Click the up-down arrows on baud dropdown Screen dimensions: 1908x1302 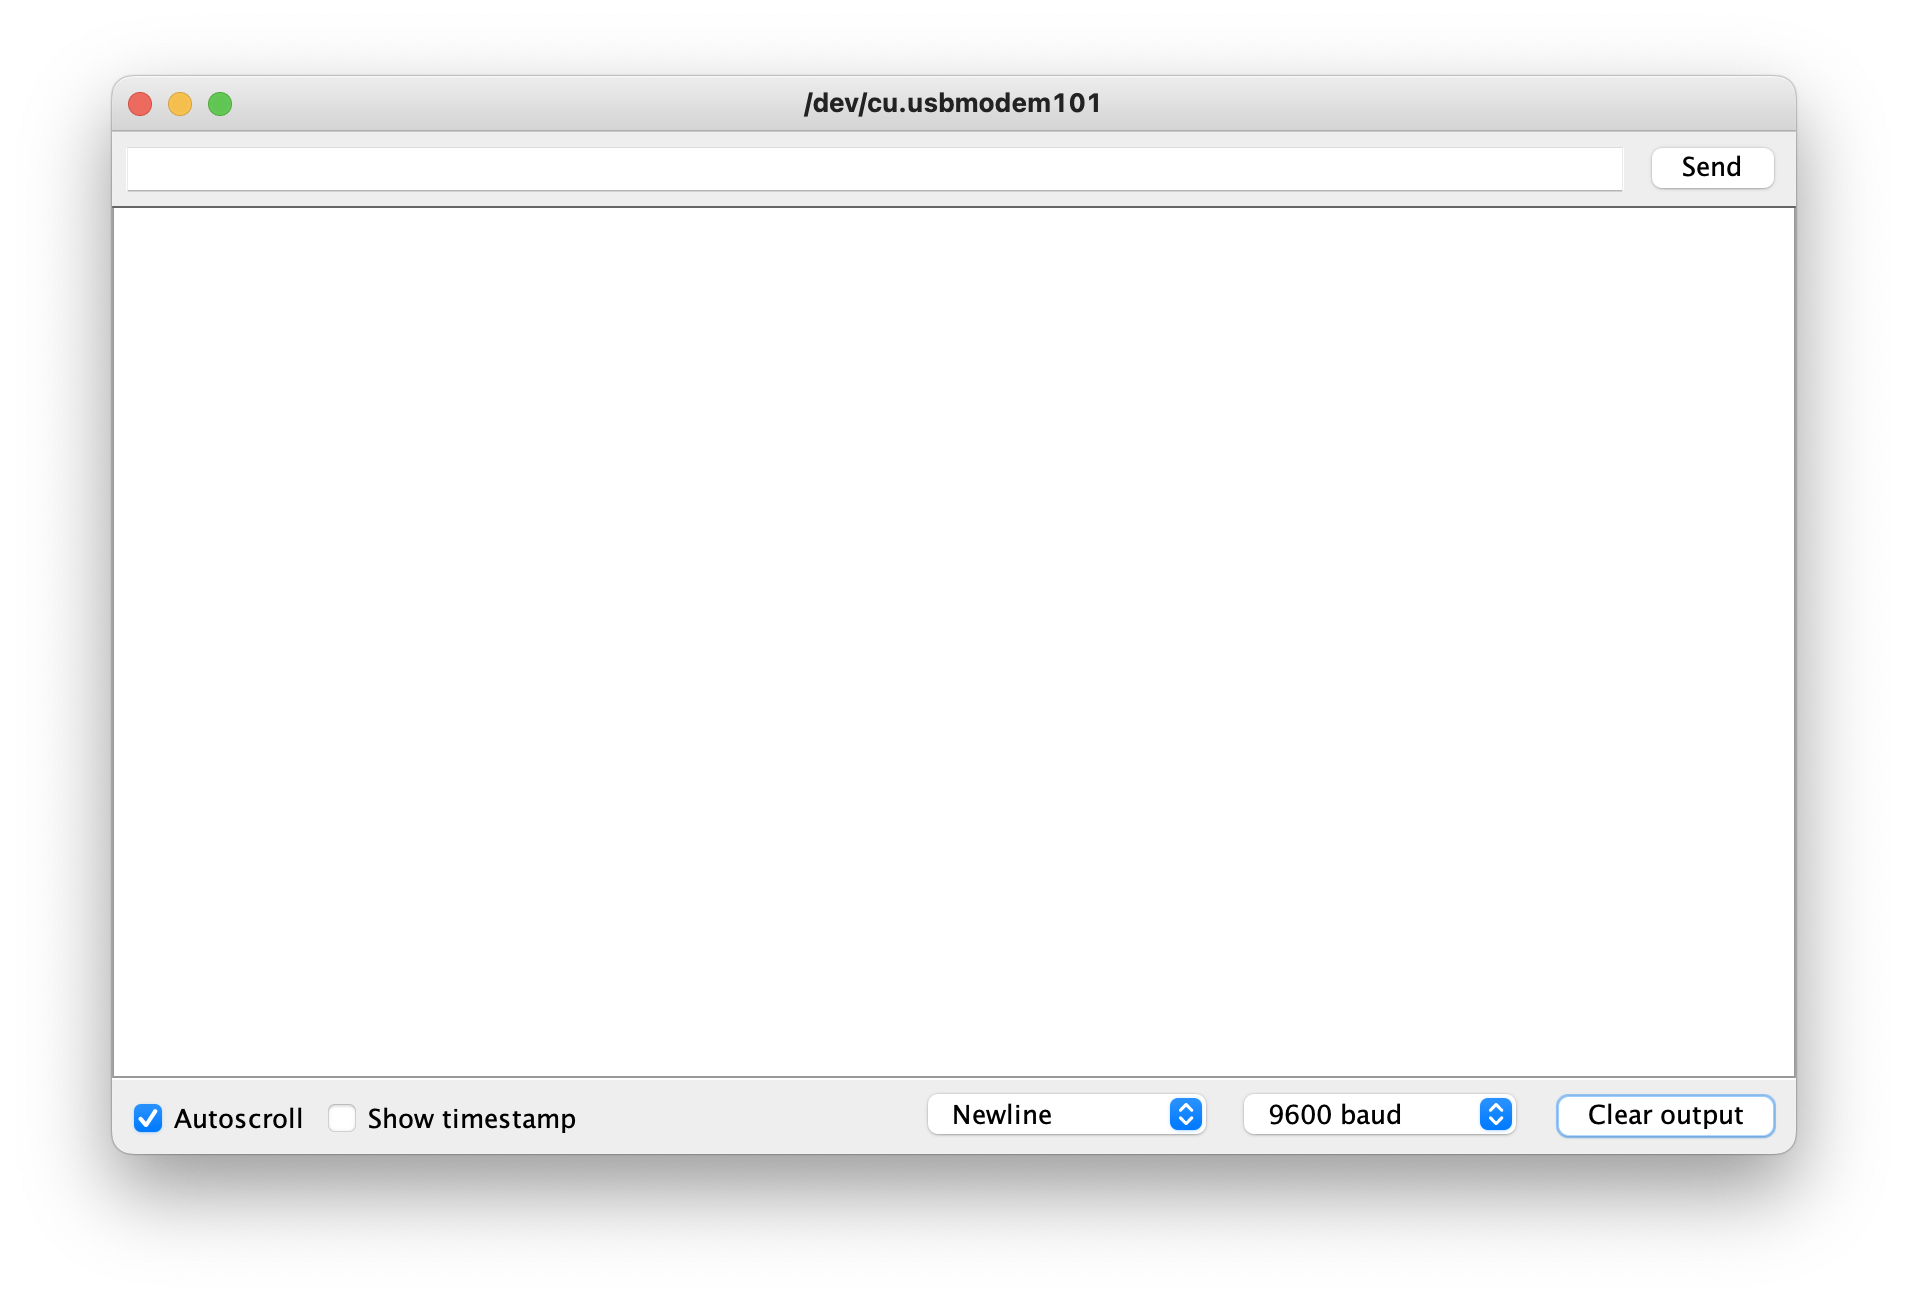[x=1495, y=1114]
